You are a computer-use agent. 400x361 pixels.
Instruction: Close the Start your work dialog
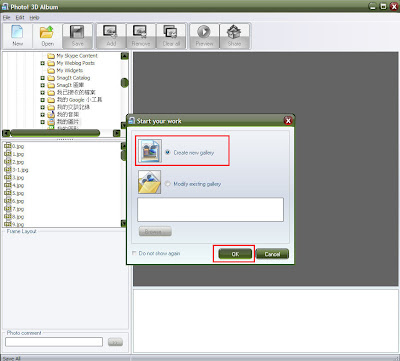click(x=288, y=121)
